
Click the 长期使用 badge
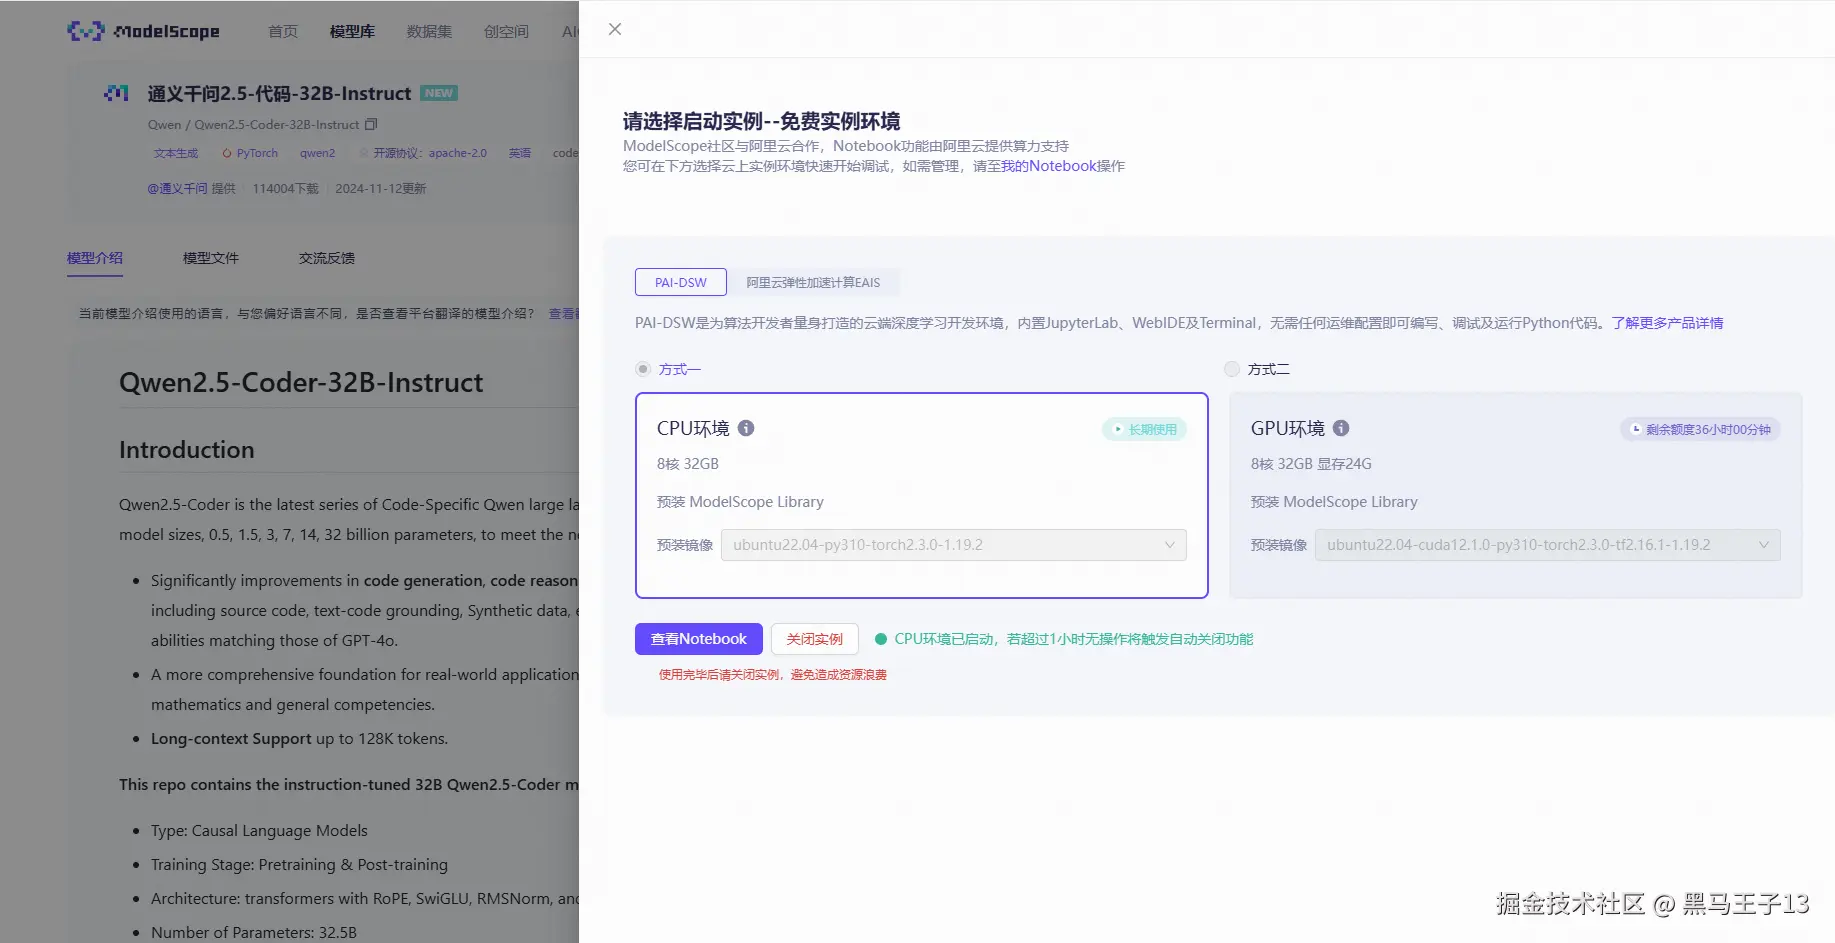(1144, 429)
